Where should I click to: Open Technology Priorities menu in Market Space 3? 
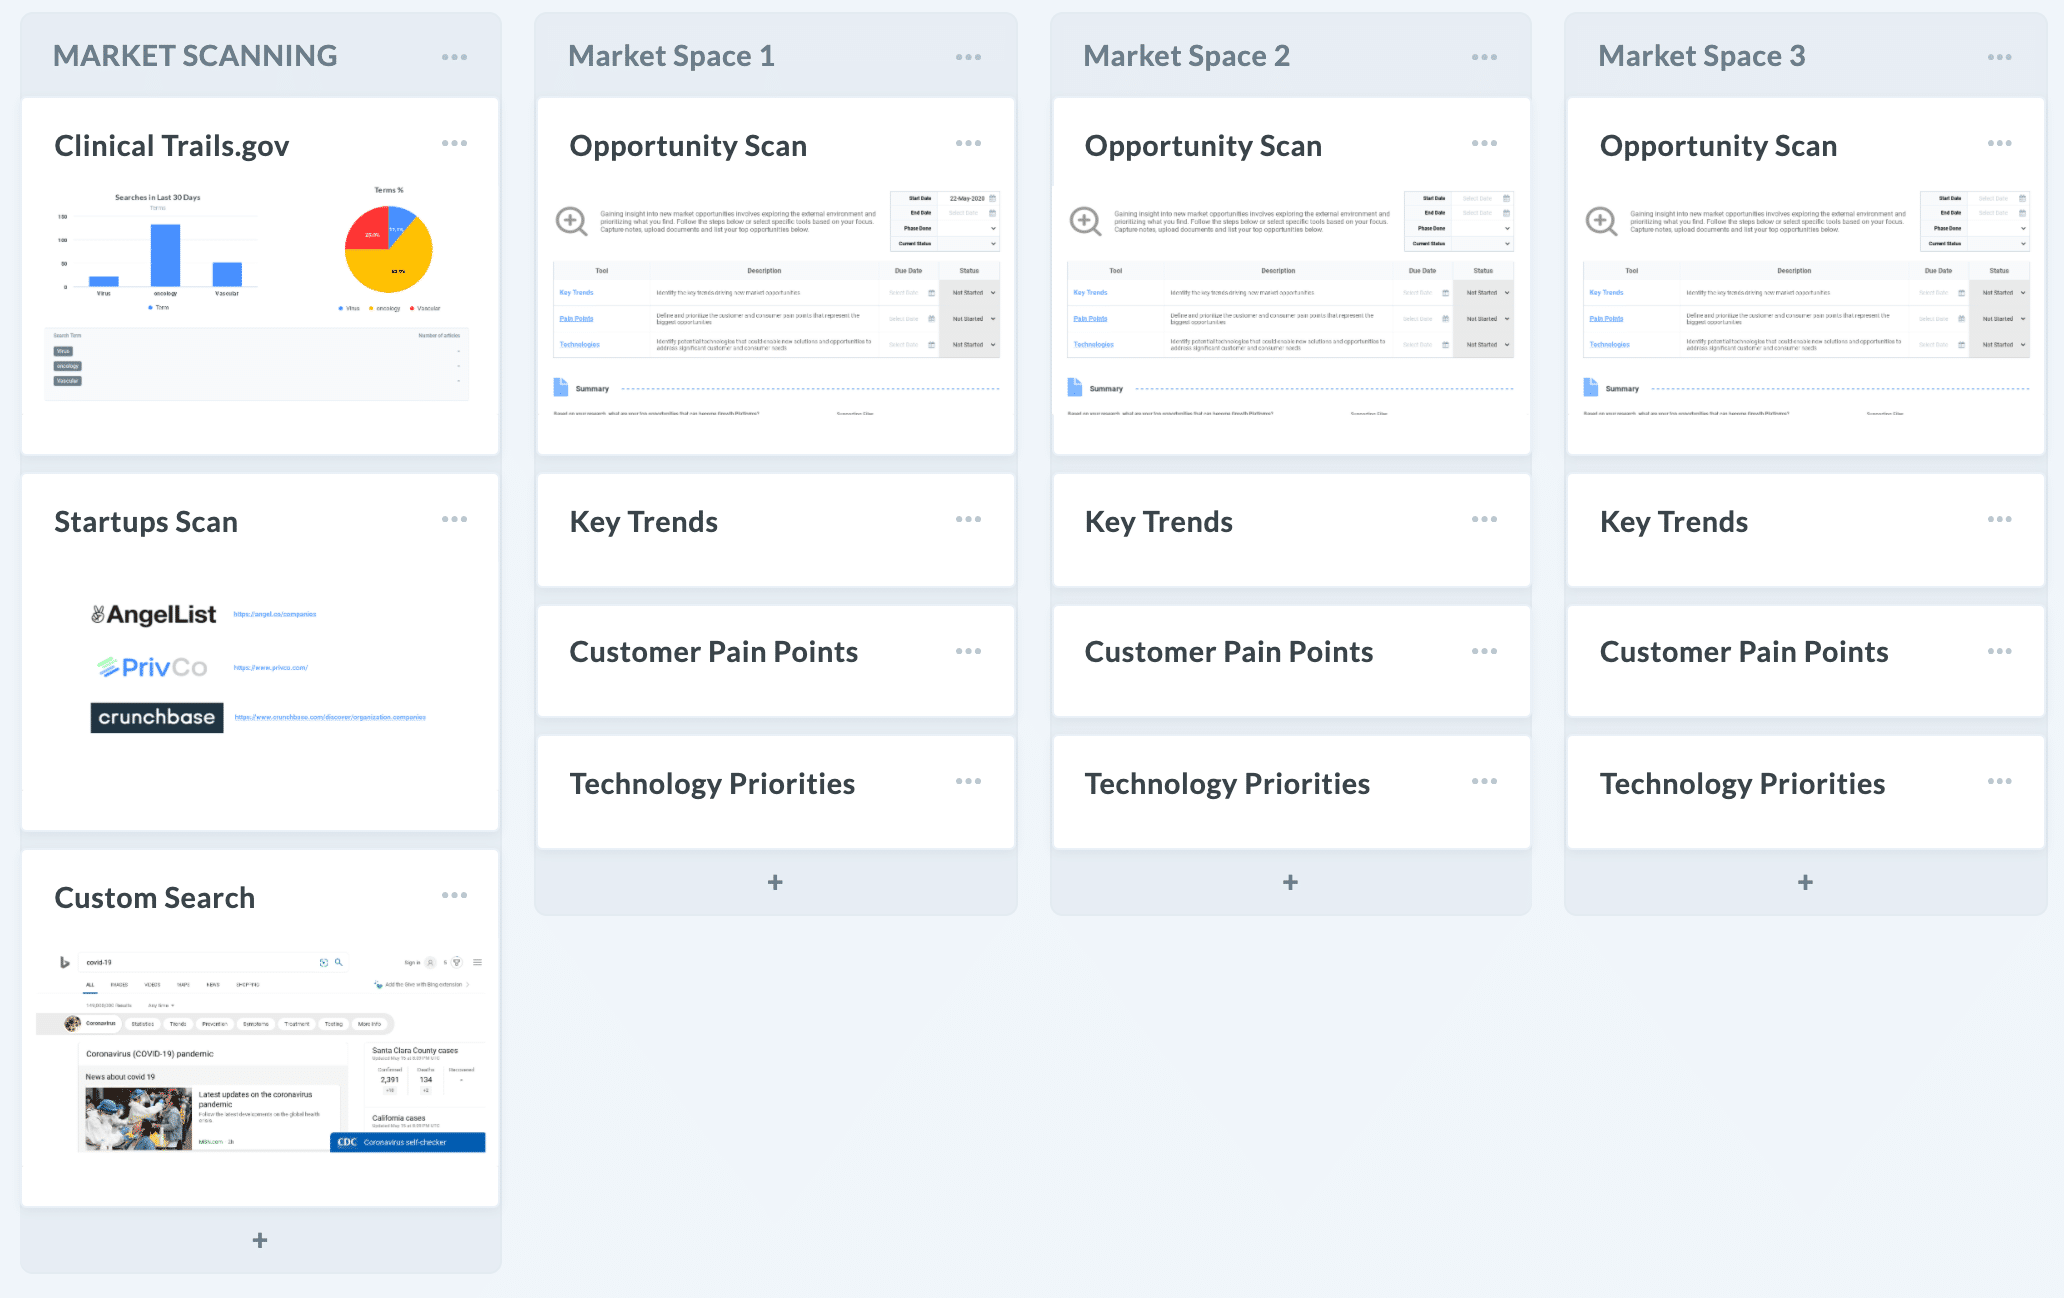(2000, 781)
